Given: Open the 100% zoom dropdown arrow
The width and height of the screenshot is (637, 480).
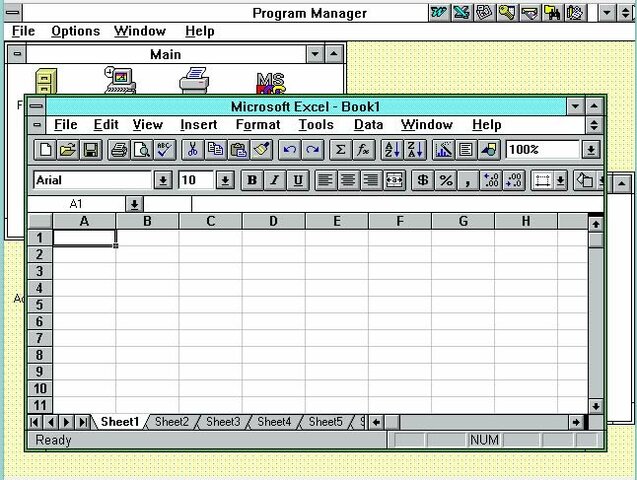Looking at the screenshot, I should (x=591, y=150).
